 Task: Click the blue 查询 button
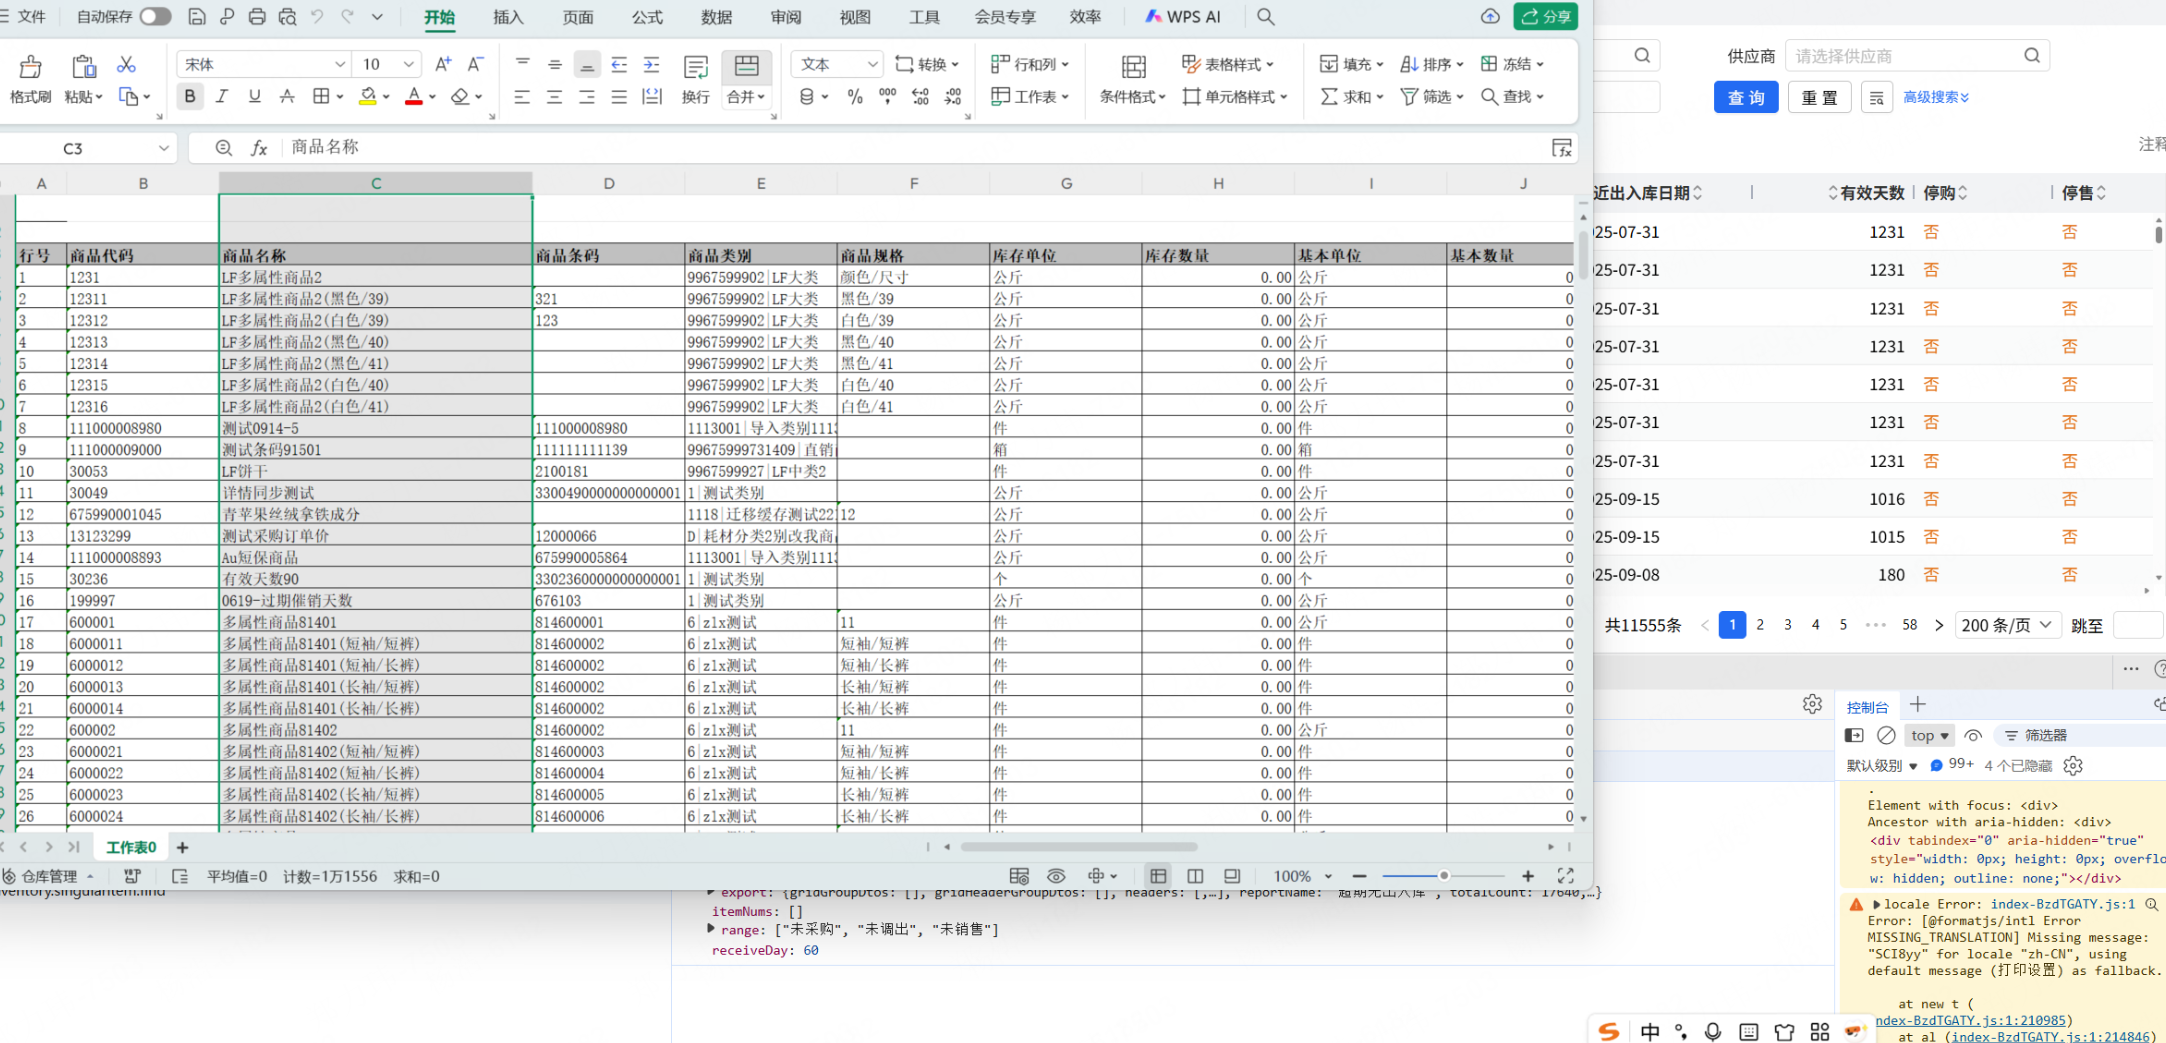1745,98
